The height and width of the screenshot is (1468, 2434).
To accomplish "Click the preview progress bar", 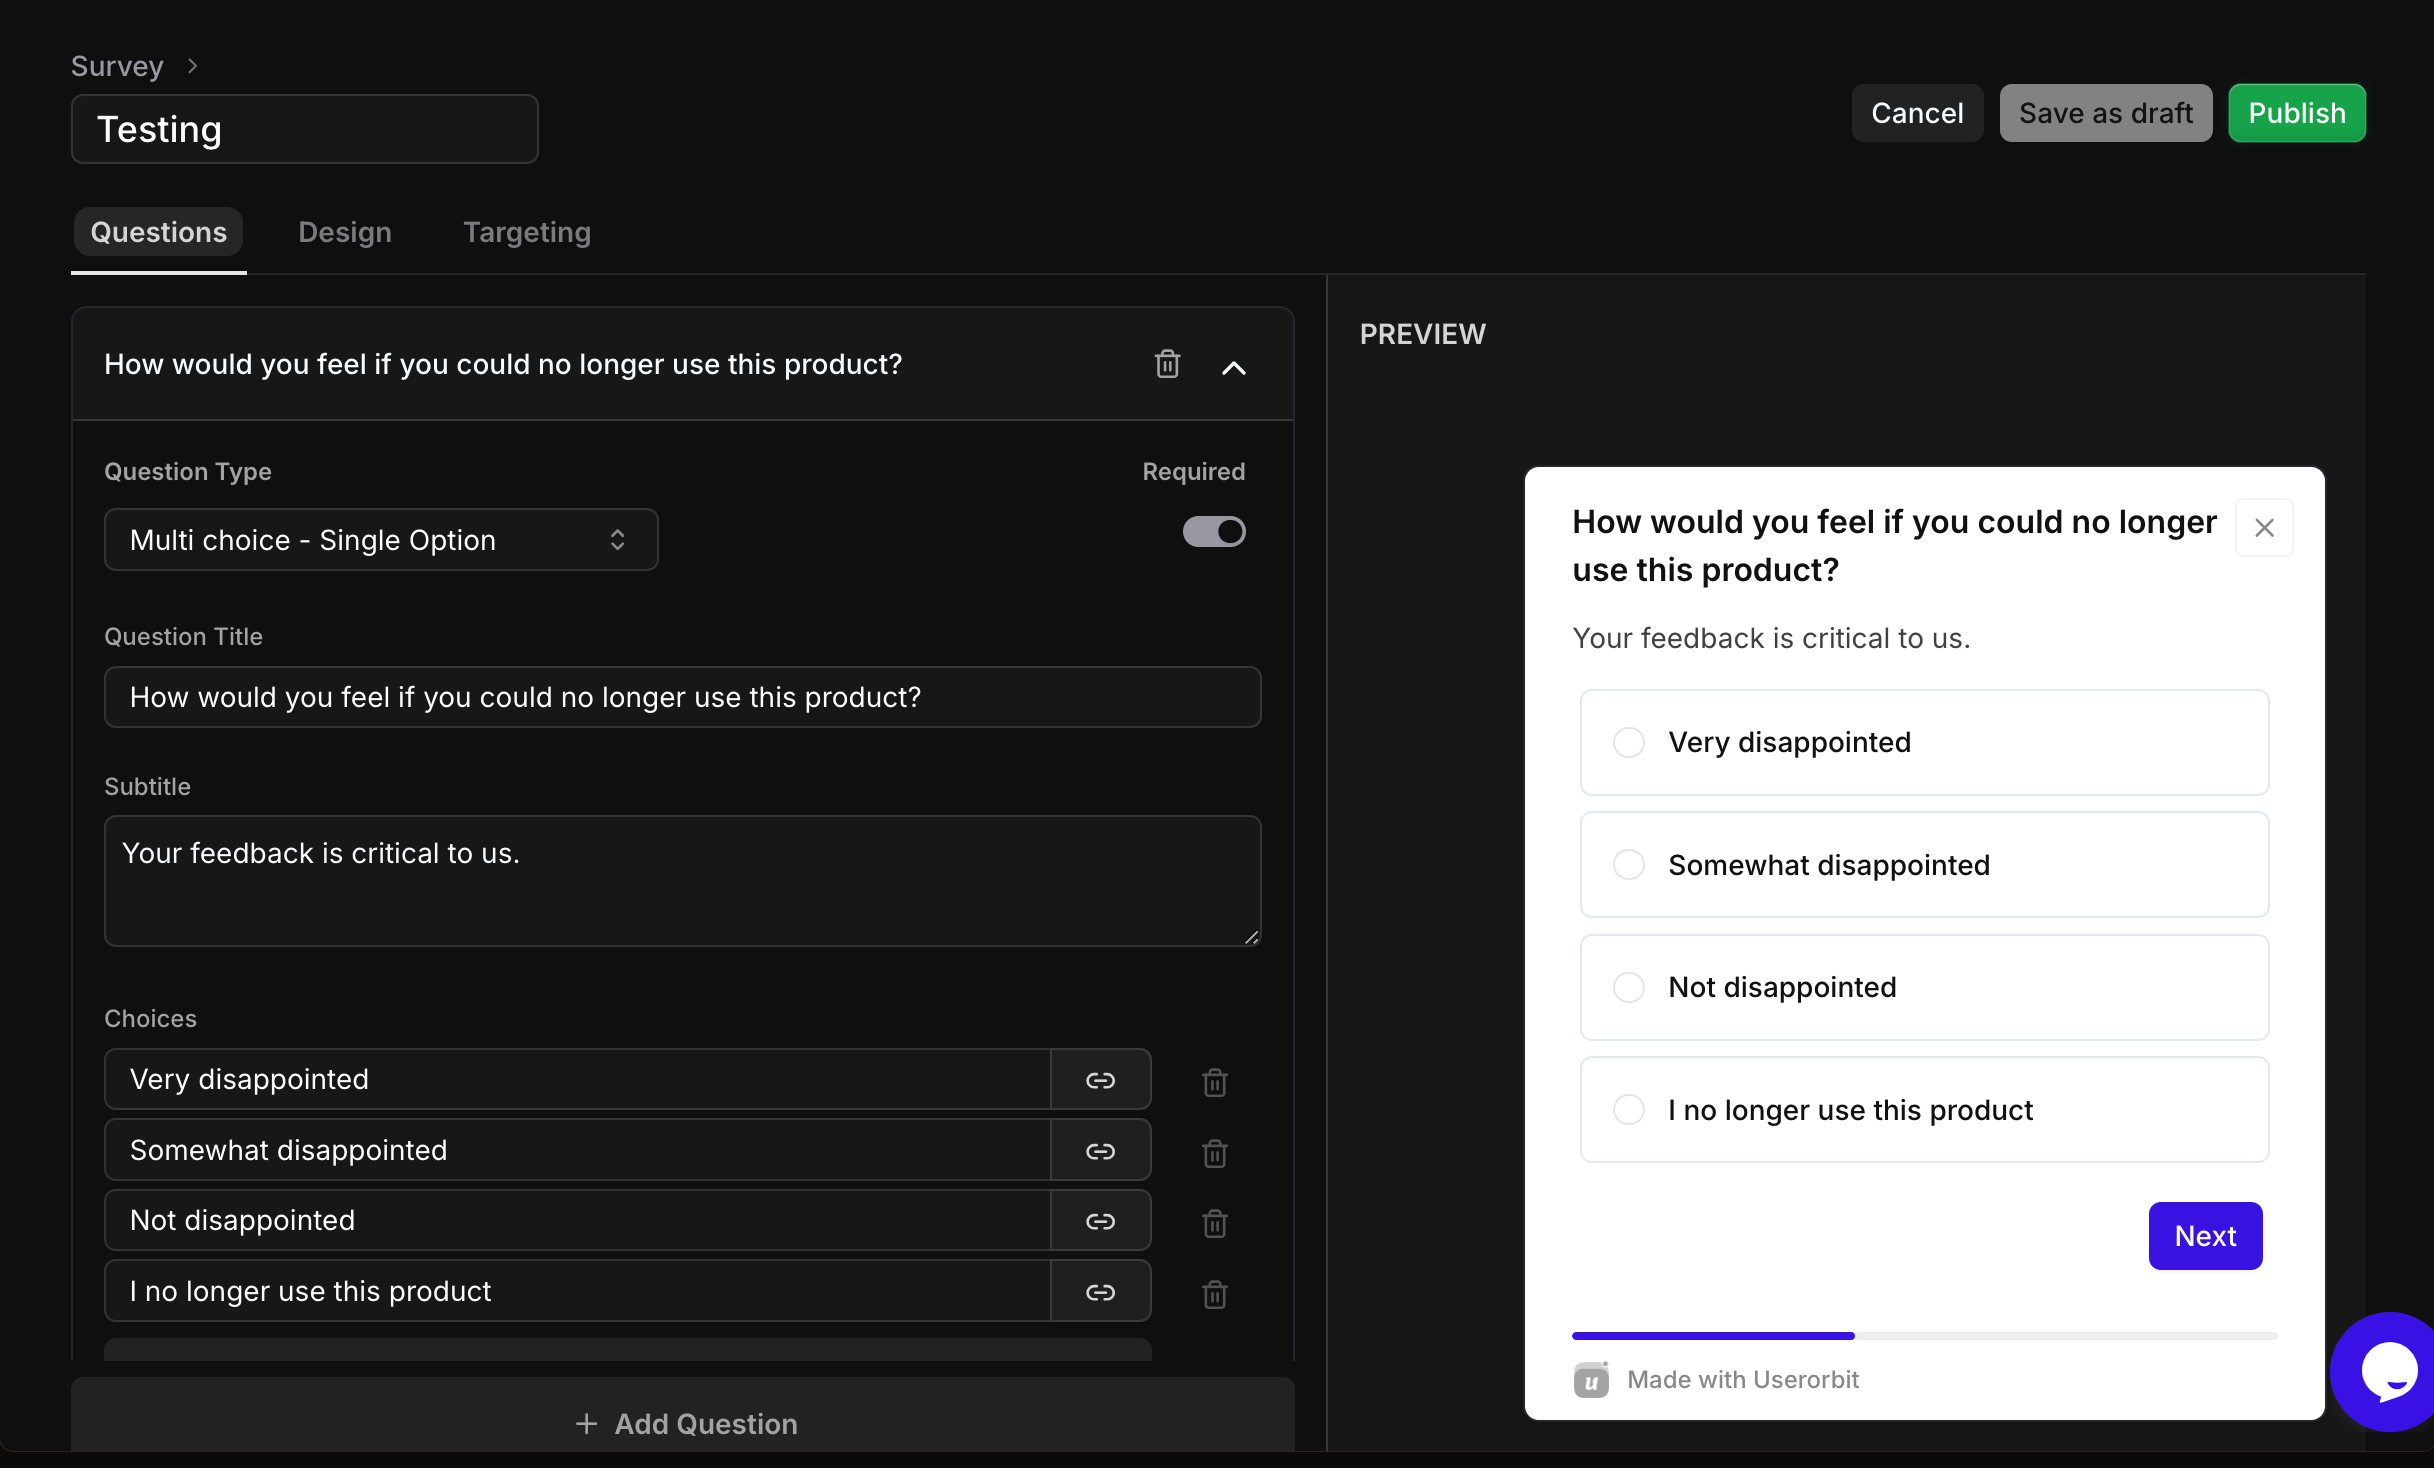I will coord(1923,1335).
